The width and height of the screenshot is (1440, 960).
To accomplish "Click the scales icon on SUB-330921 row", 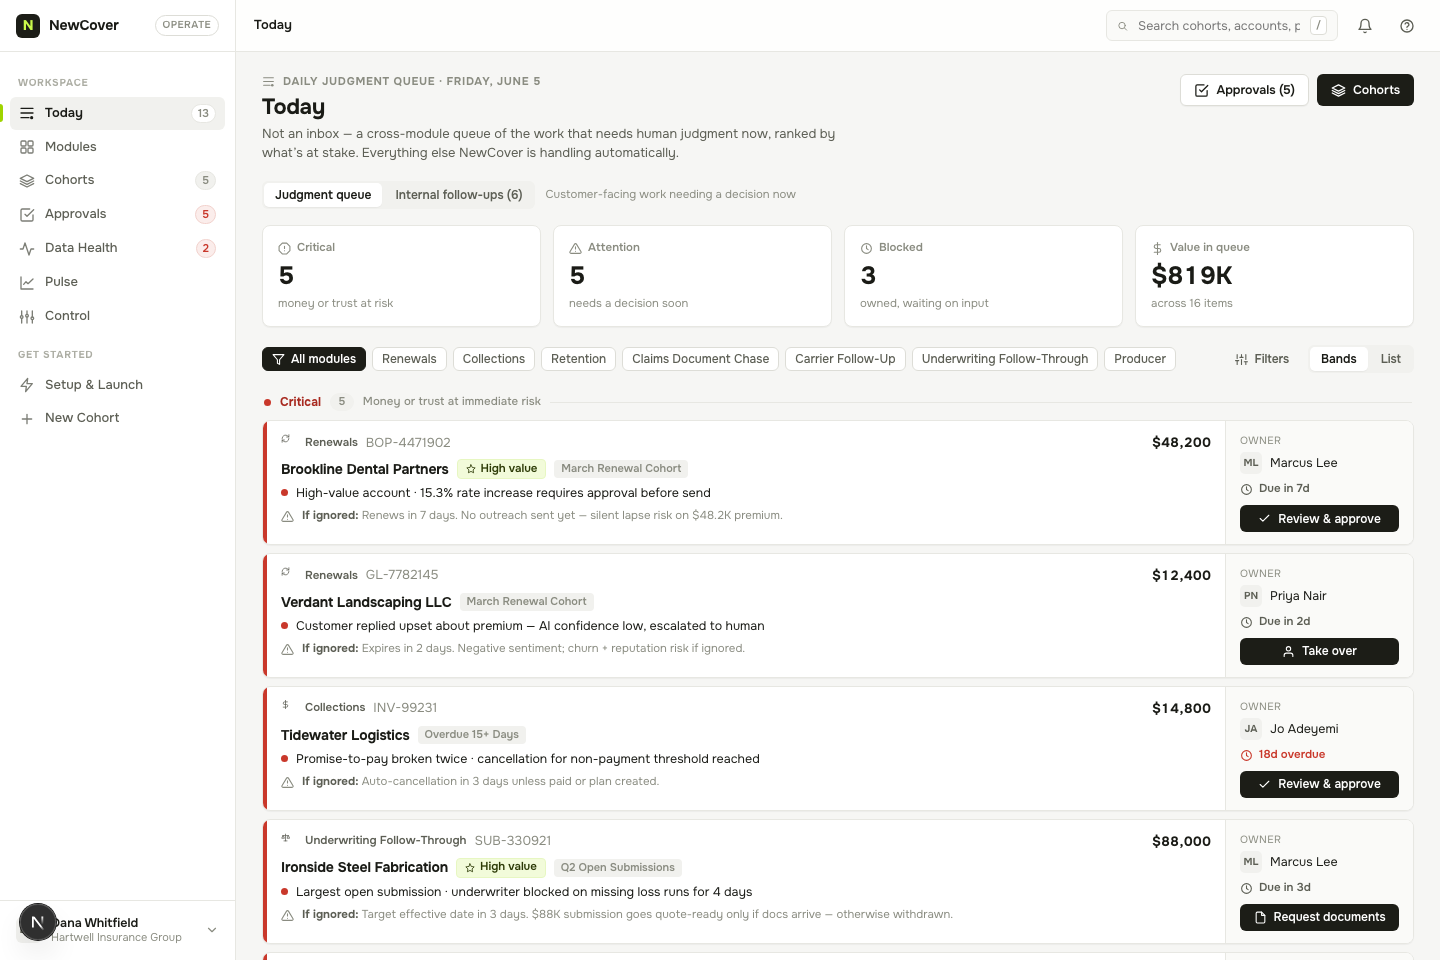I will coord(286,838).
